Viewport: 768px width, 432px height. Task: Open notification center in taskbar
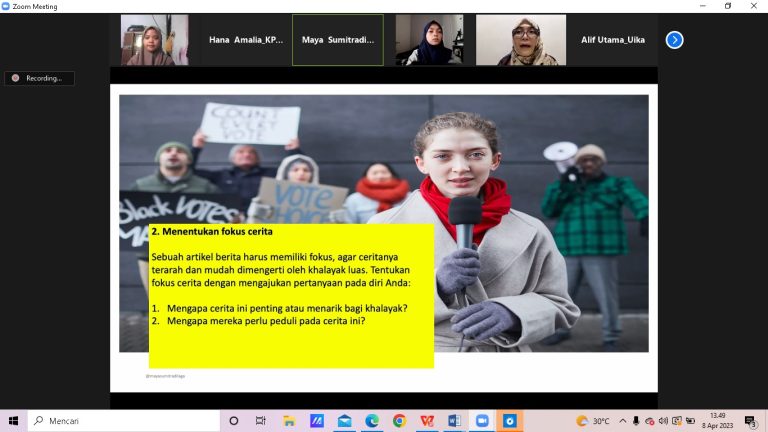click(751, 421)
